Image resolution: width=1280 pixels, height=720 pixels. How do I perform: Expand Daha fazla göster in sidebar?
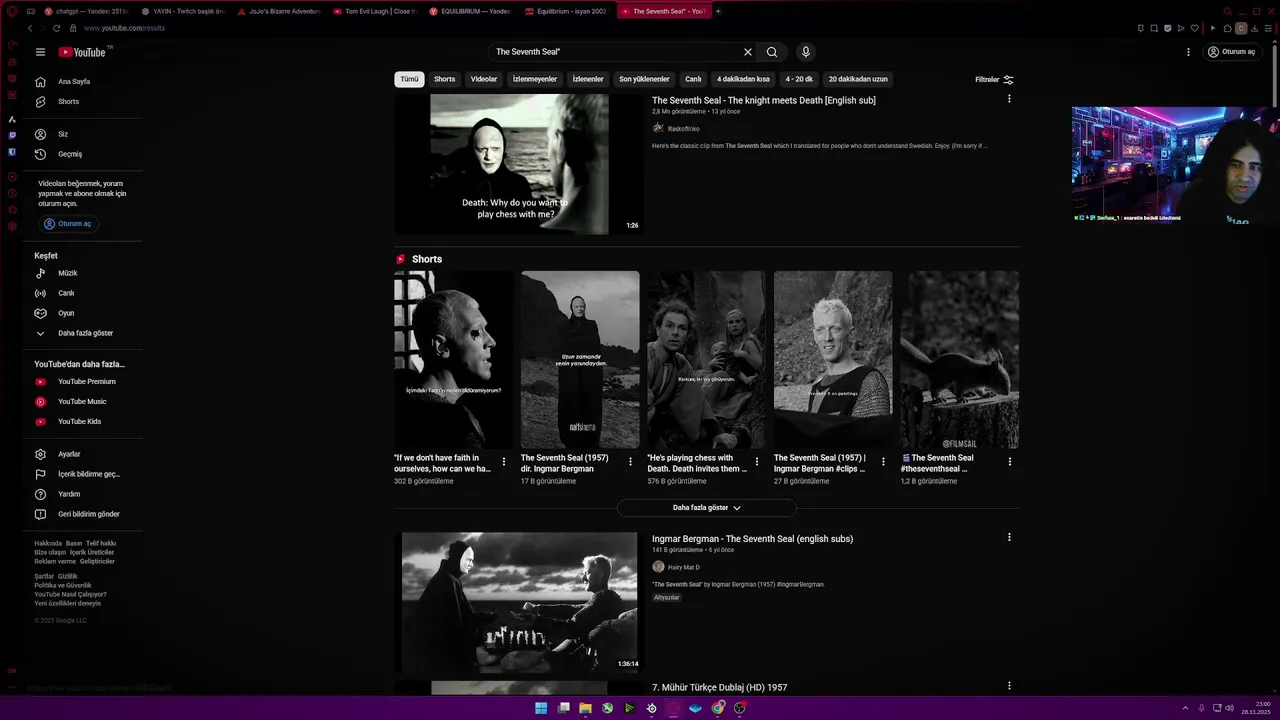(x=86, y=333)
